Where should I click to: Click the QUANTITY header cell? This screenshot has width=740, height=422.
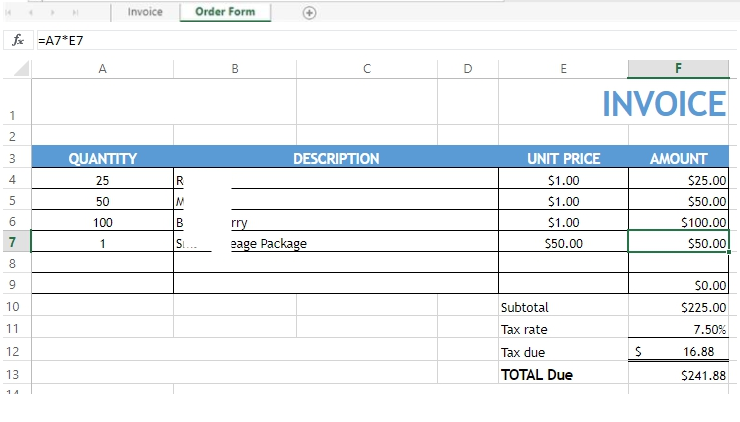[102, 158]
